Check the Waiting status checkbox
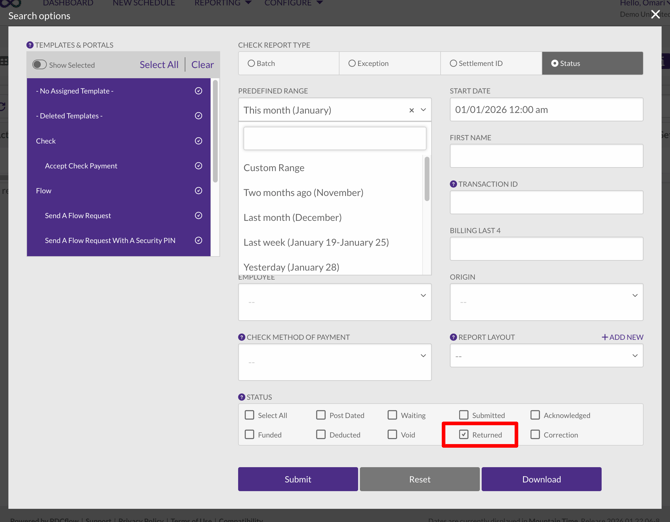Image resolution: width=670 pixels, height=522 pixels. (x=392, y=415)
